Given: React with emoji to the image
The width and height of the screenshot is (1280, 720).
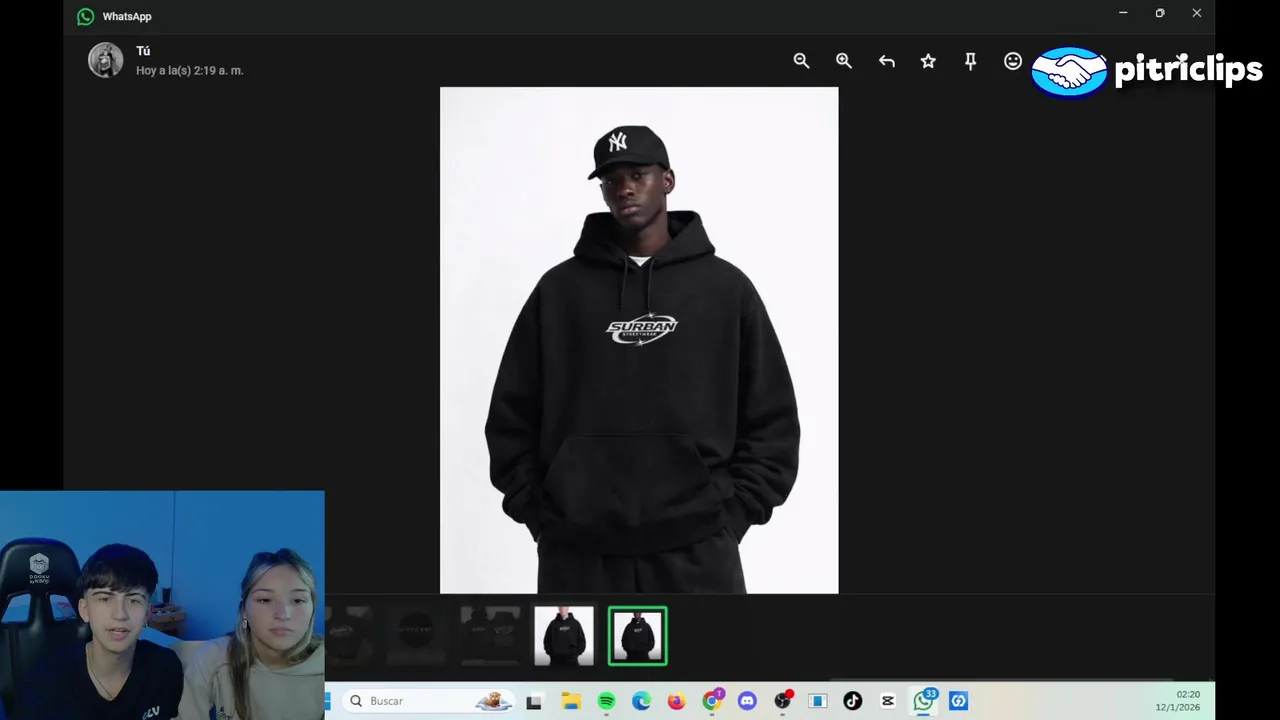Looking at the screenshot, I should tap(1013, 61).
